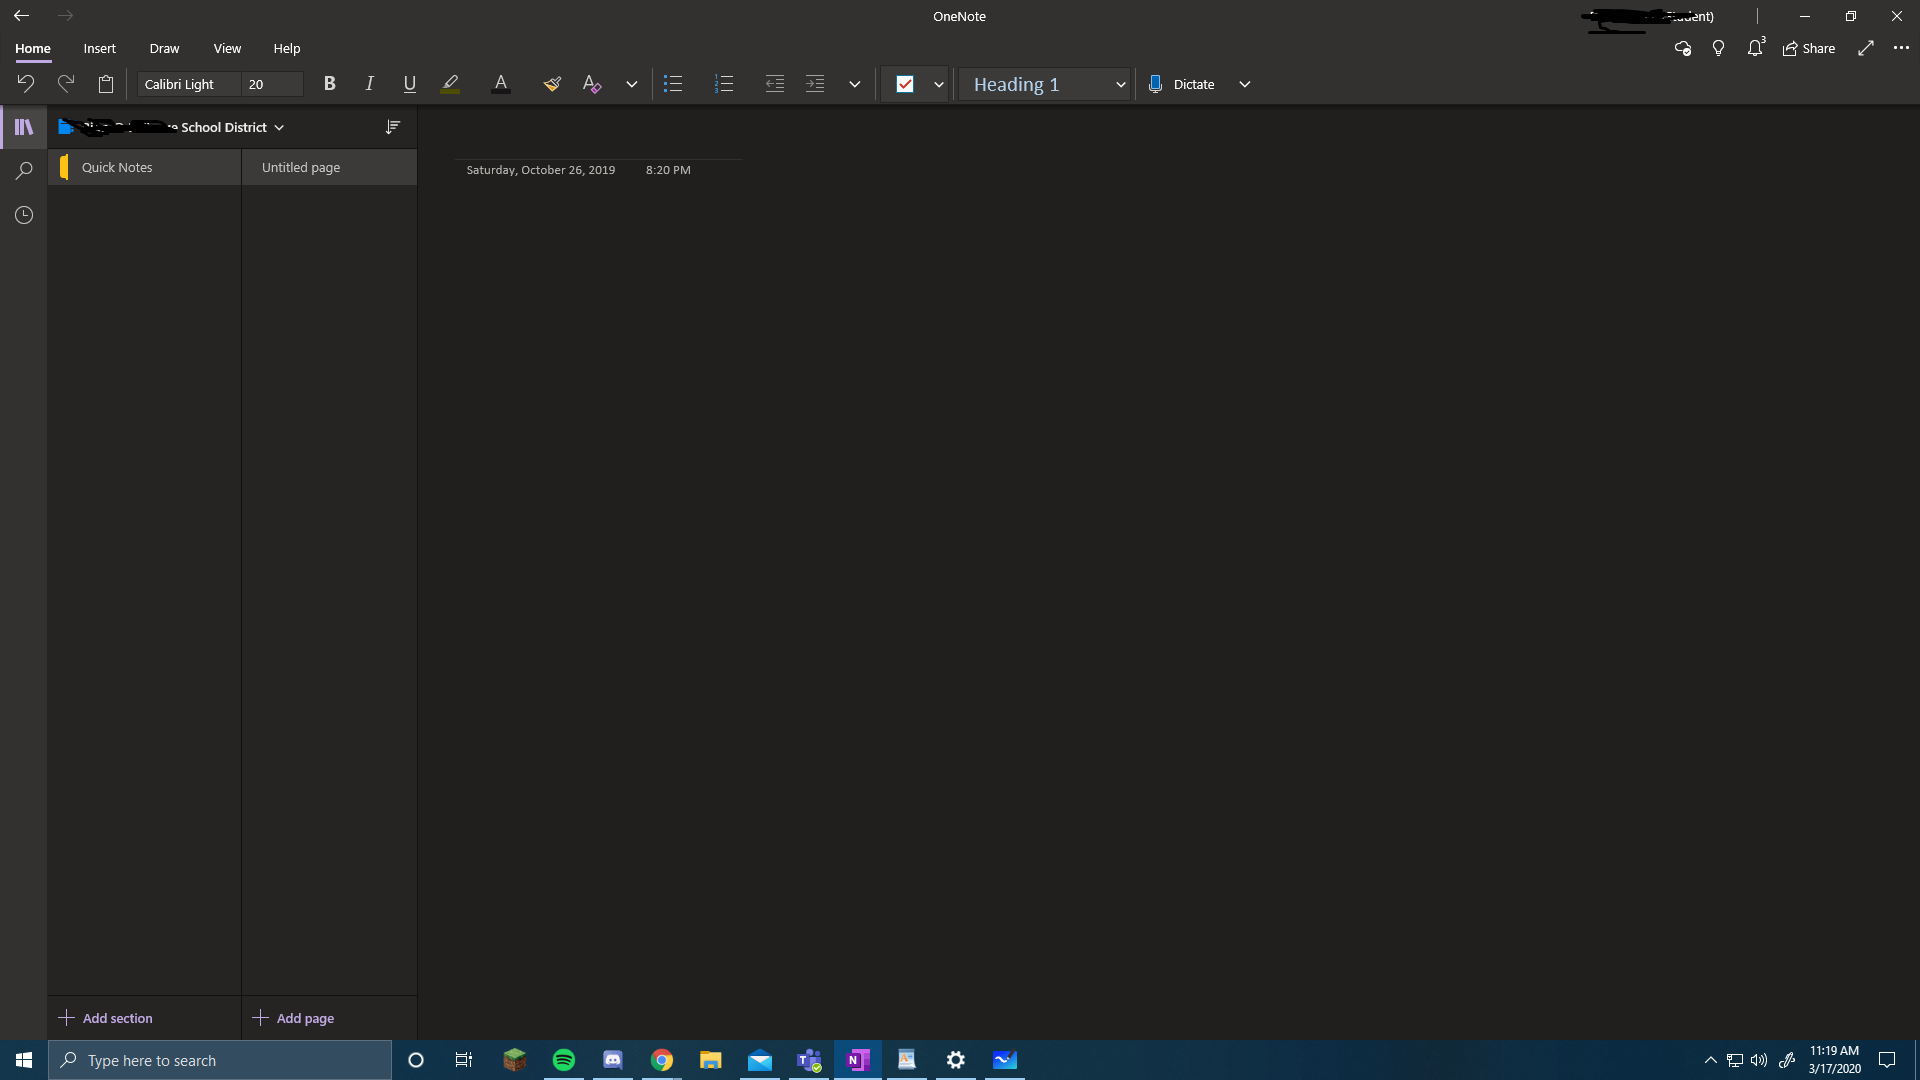Show the notebooks navigation pane icon

24,127
